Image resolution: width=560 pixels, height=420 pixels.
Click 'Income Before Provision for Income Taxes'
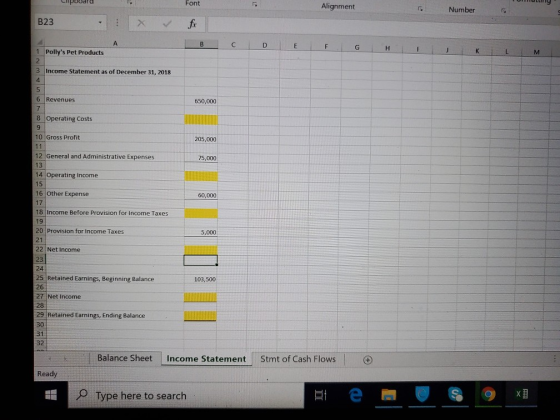114,212
